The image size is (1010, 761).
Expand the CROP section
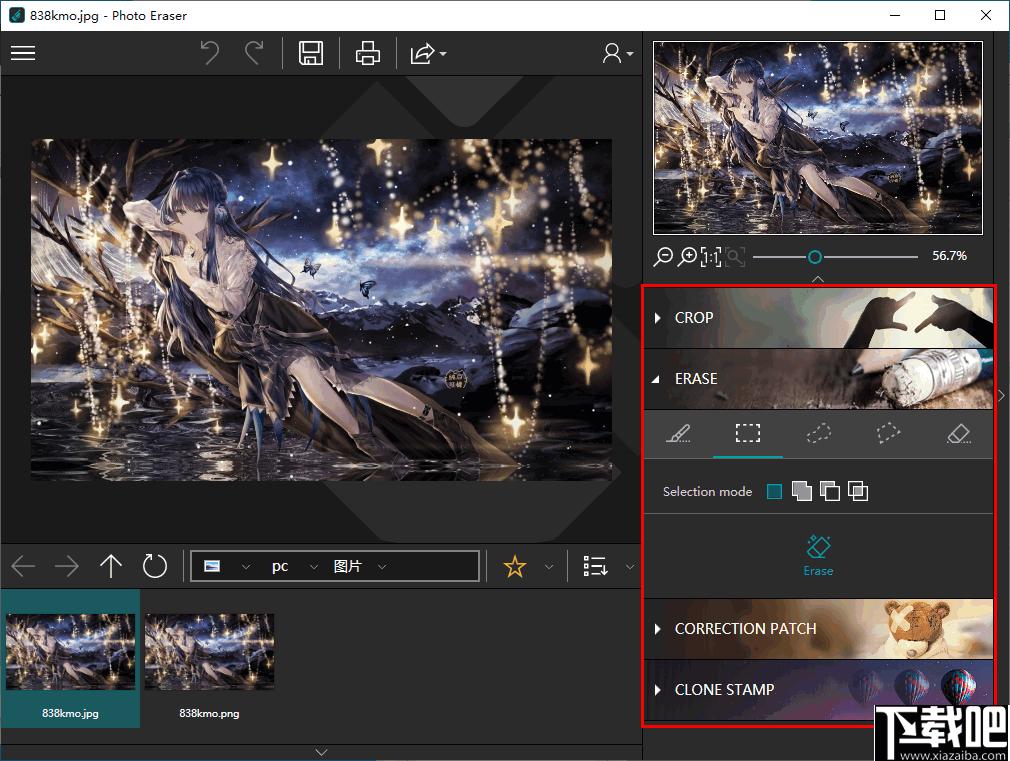click(x=818, y=318)
